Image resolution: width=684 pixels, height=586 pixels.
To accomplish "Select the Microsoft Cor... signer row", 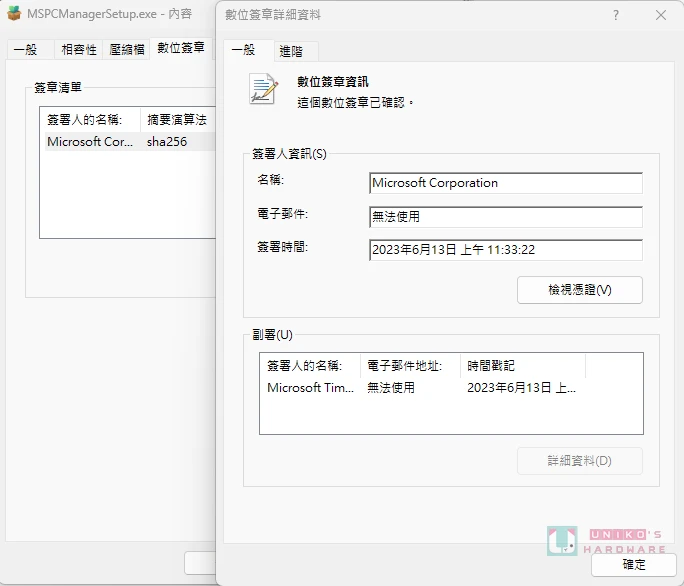I will [x=130, y=142].
